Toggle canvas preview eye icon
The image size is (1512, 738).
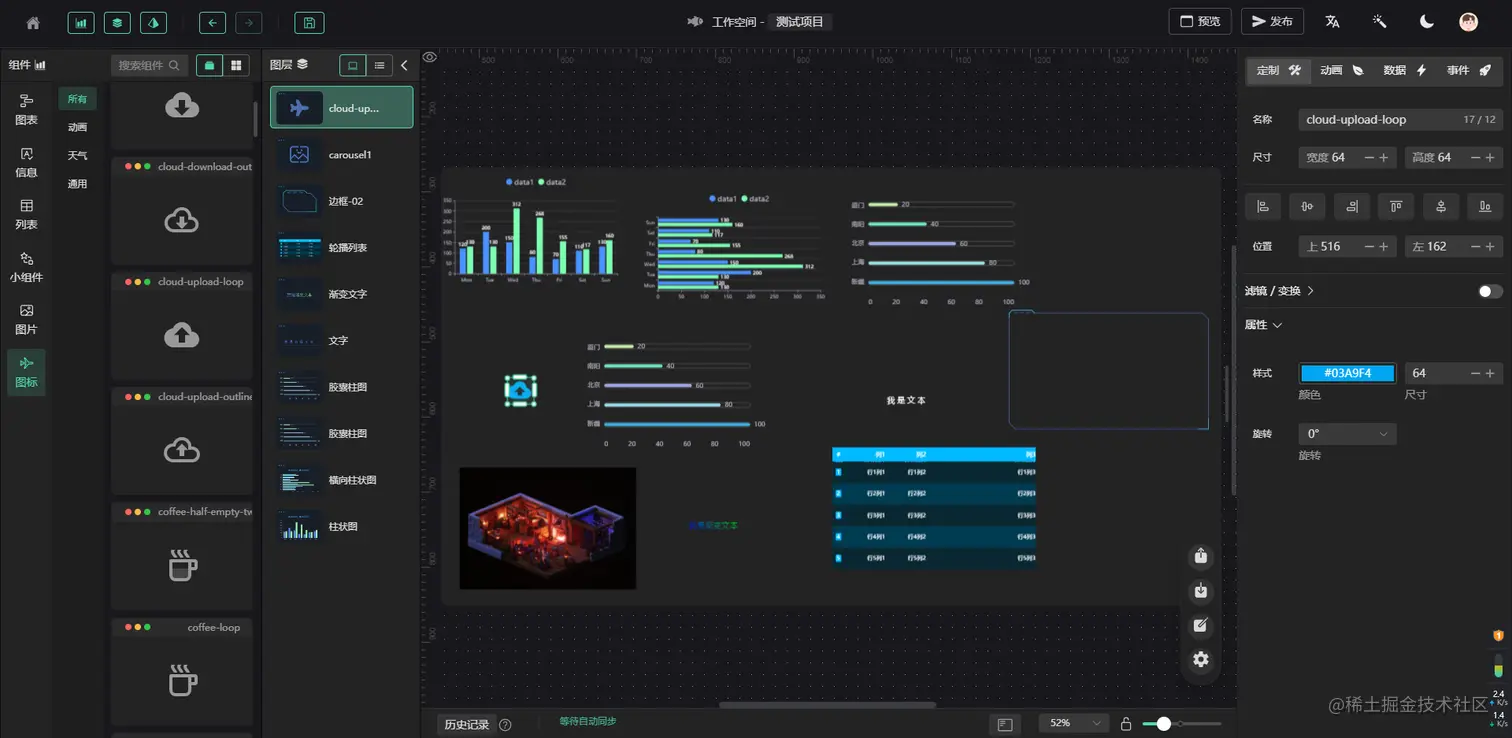click(430, 57)
